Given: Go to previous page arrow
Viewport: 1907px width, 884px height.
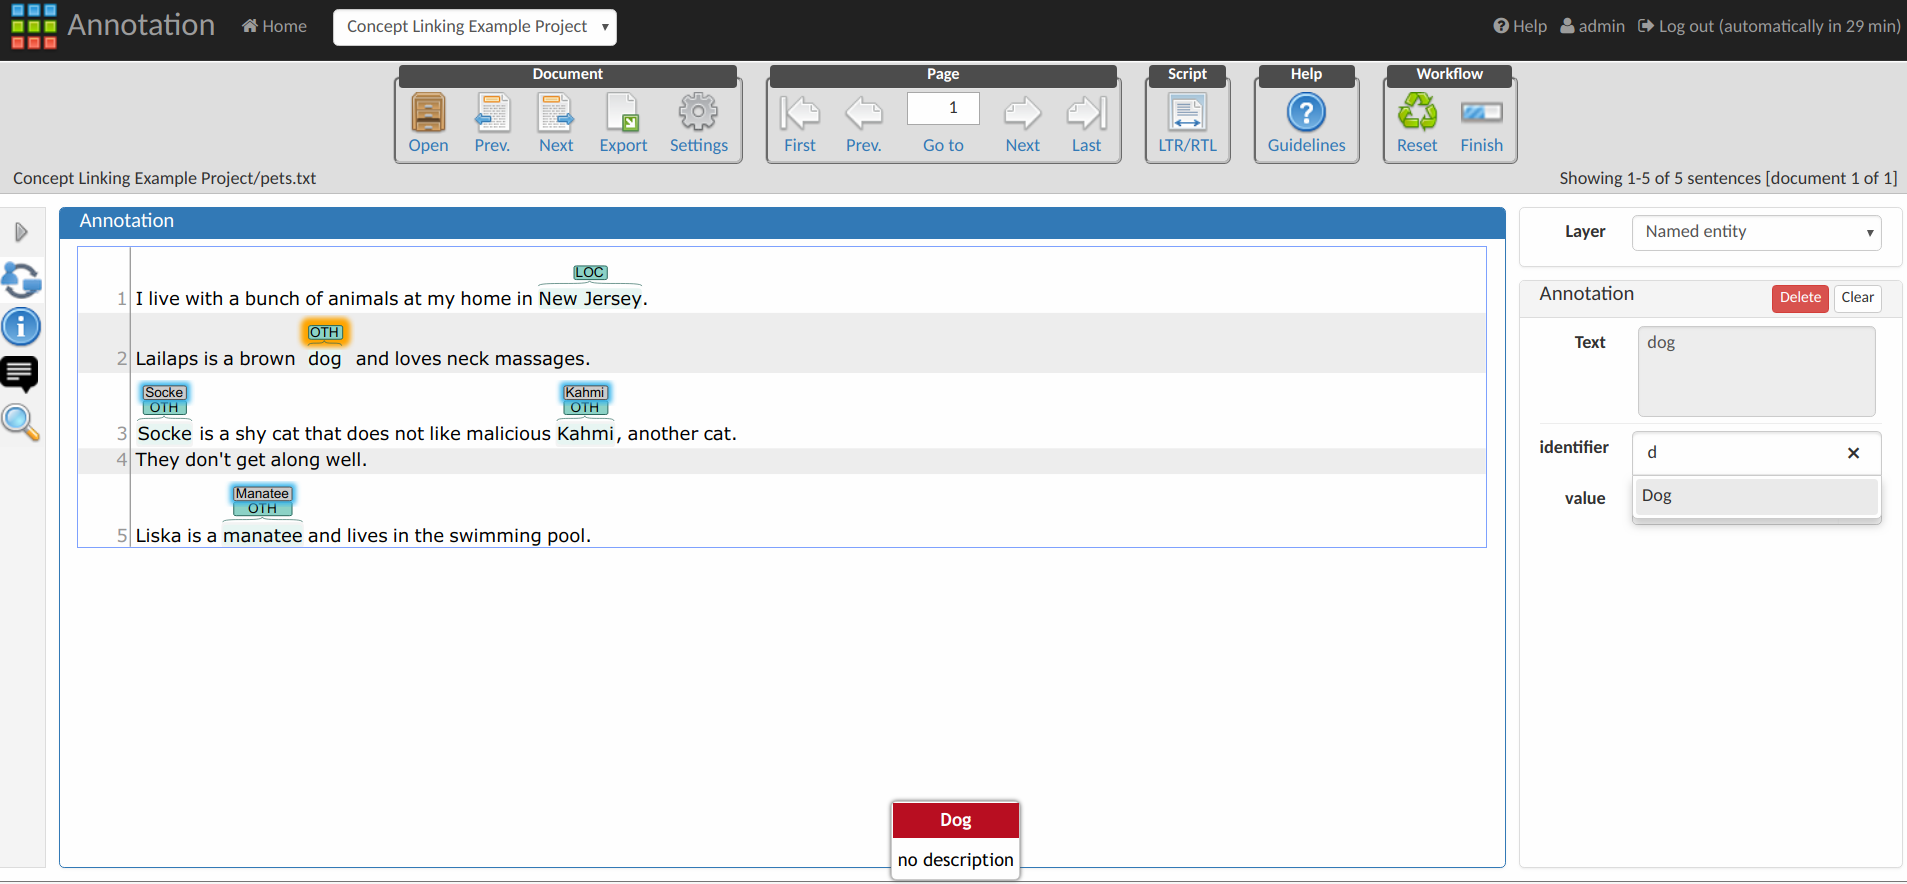Looking at the screenshot, I should click(x=864, y=123).
